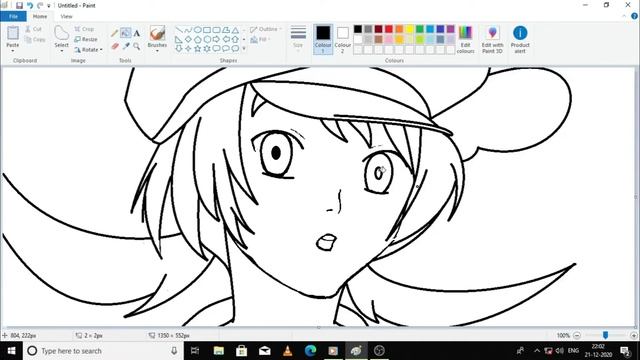Pick the Down arrow shape
The image size is (640, 360).
coord(179,49)
